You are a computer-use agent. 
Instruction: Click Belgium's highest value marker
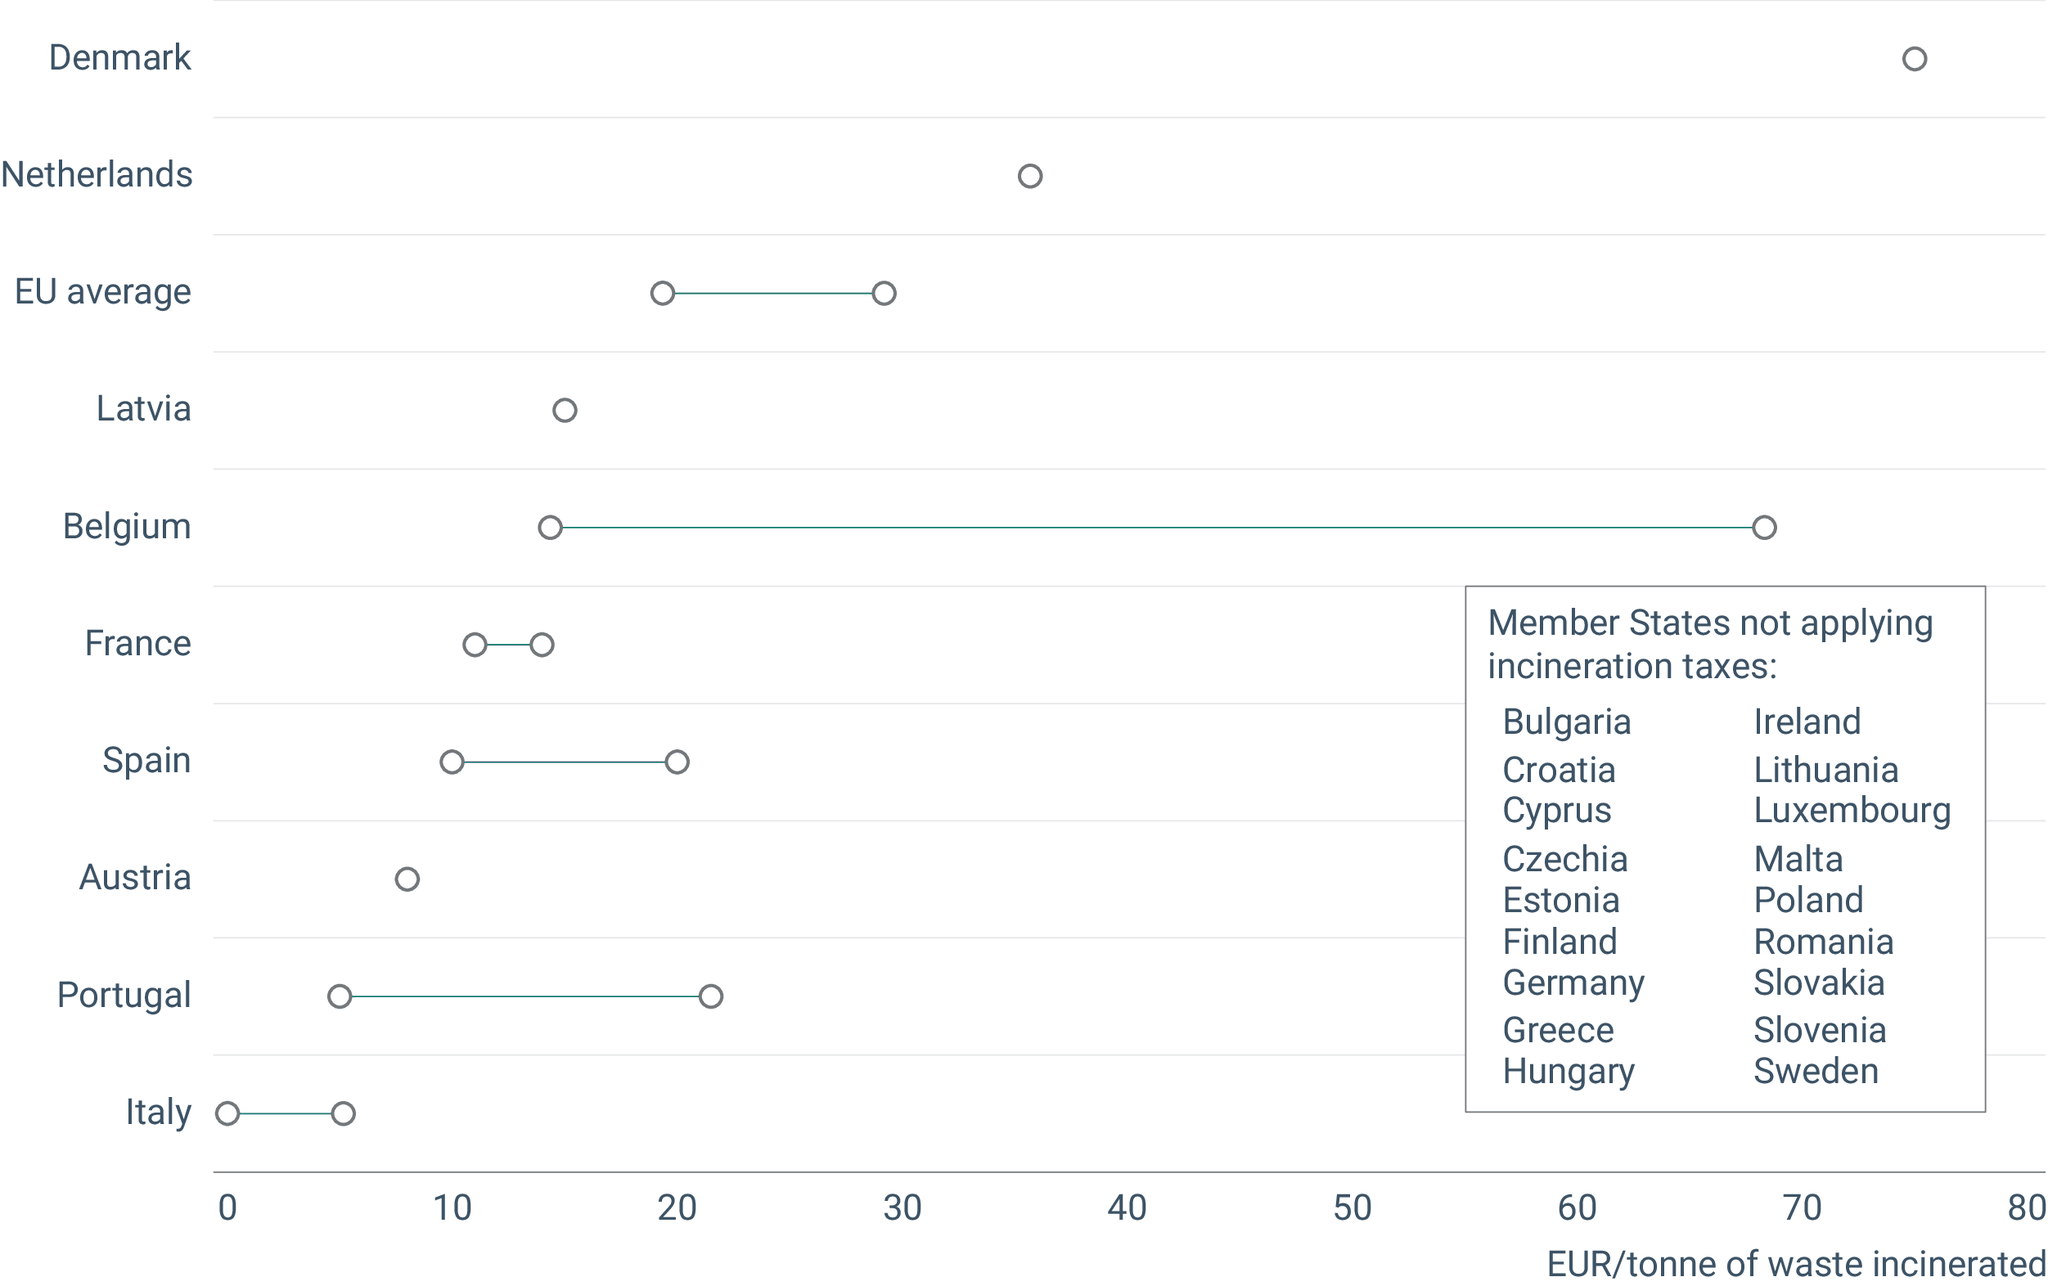click(x=1764, y=527)
